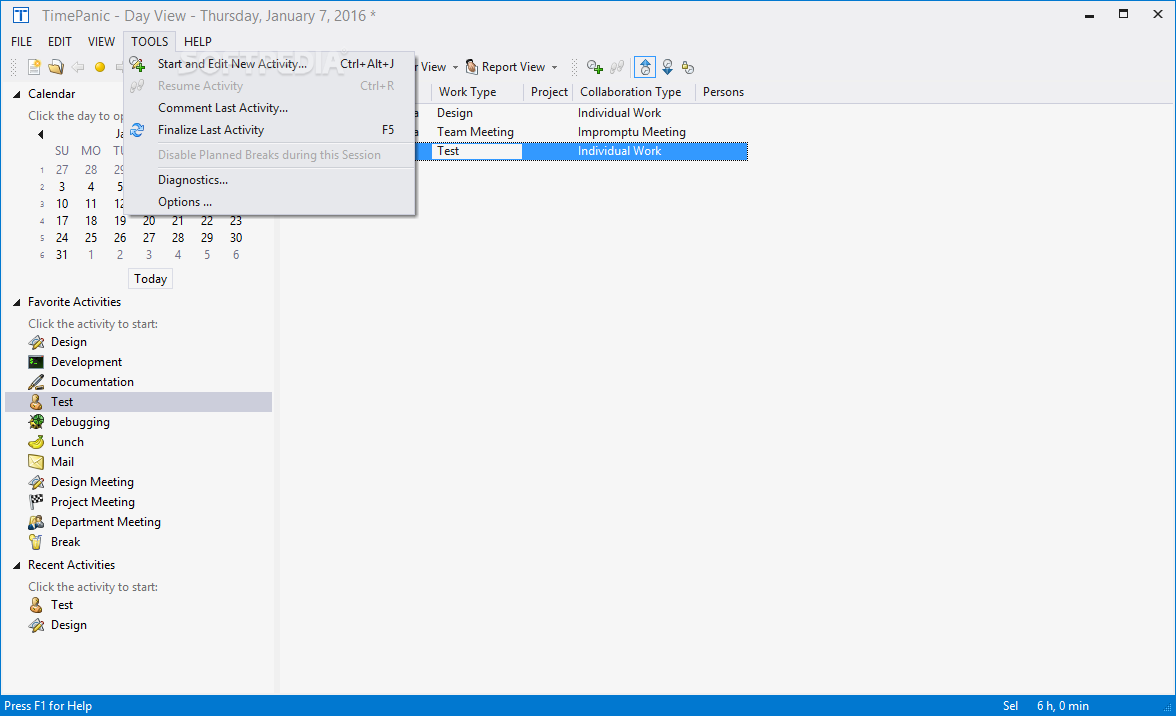
Task: Select Comment Last Activity menu entry
Action: point(270,108)
